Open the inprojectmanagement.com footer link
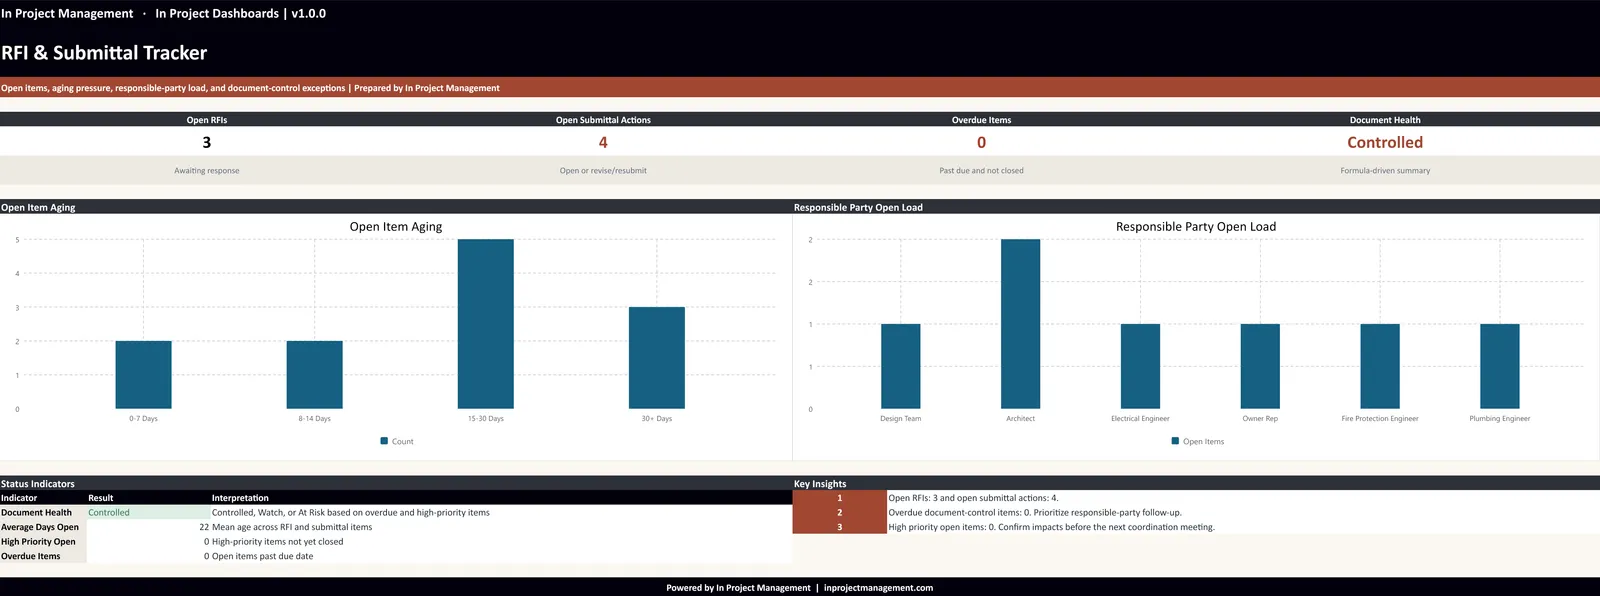The width and height of the screenshot is (1600, 596). (878, 588)
